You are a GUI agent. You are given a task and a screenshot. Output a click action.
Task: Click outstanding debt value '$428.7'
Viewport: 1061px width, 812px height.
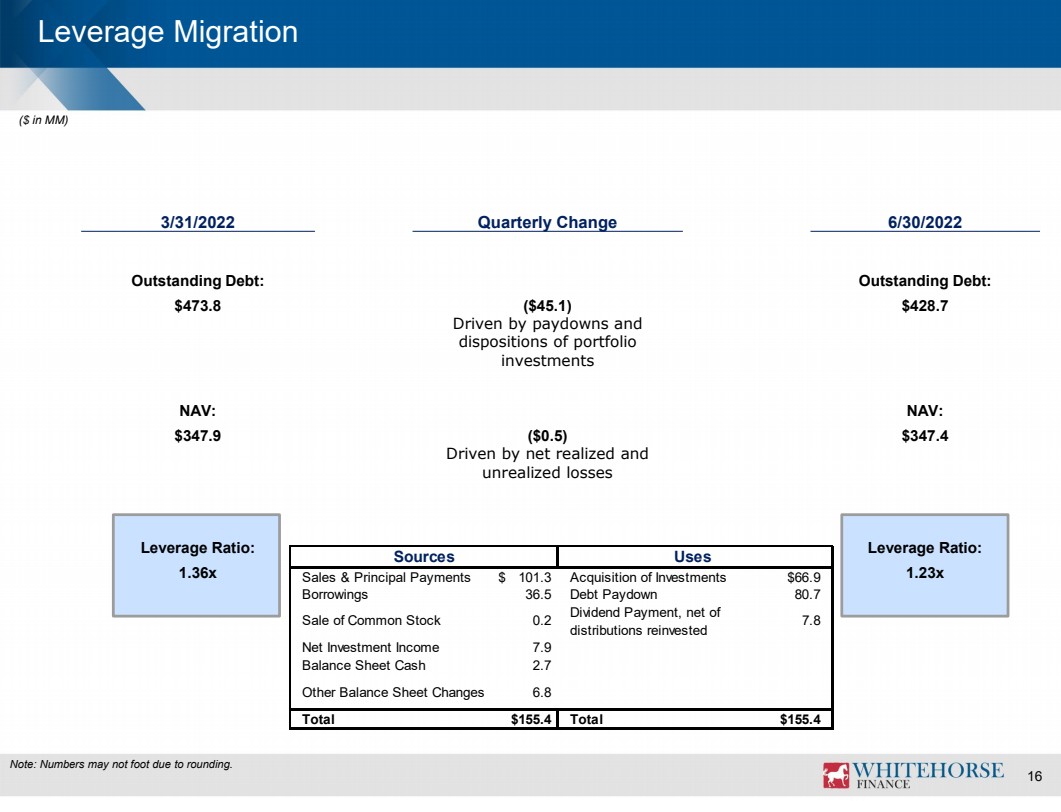click(925, 306)
